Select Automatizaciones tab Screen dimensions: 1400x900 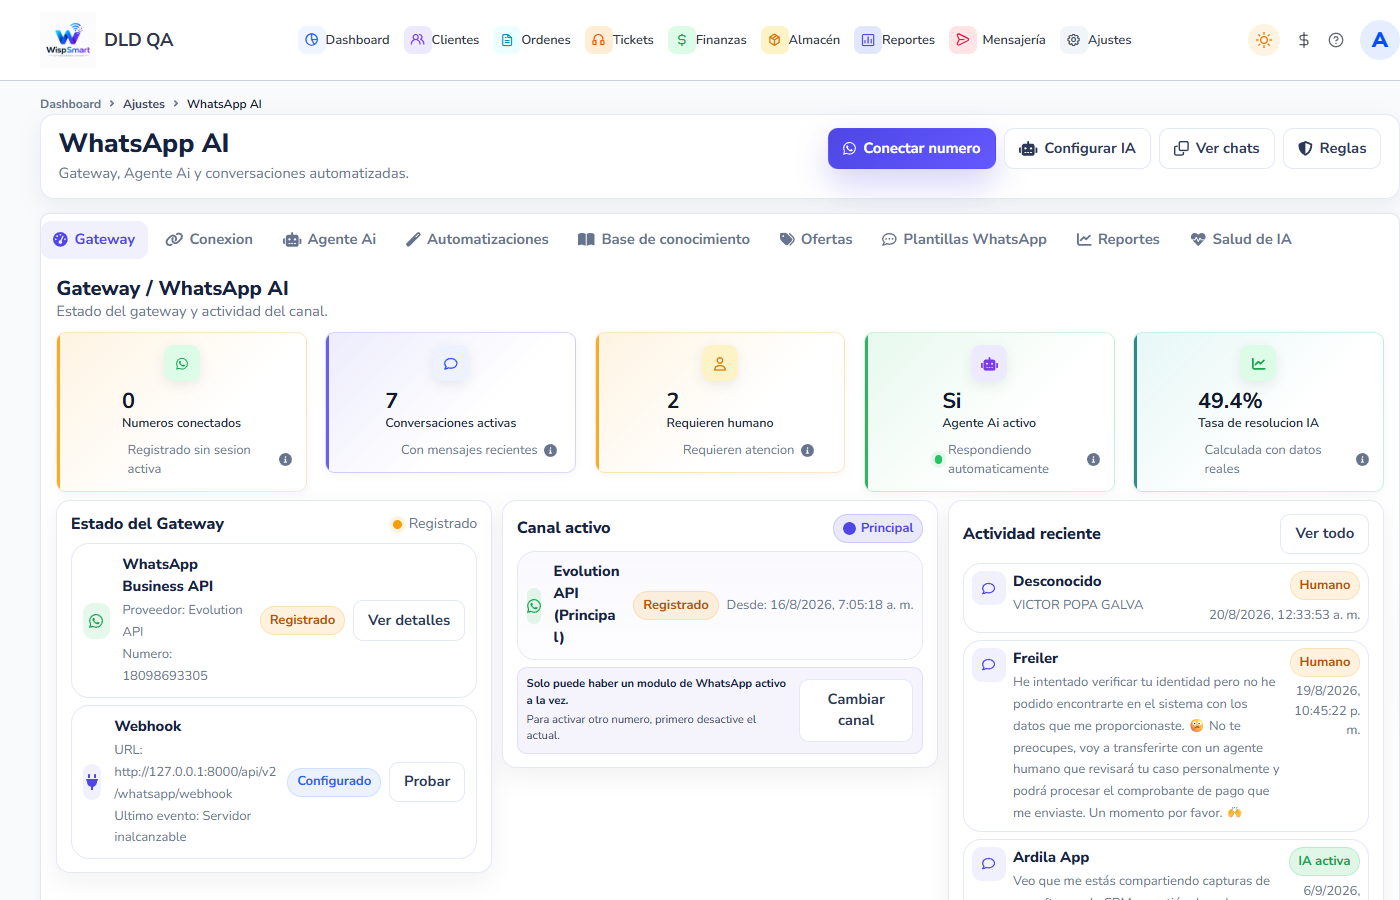click(477, 240)
